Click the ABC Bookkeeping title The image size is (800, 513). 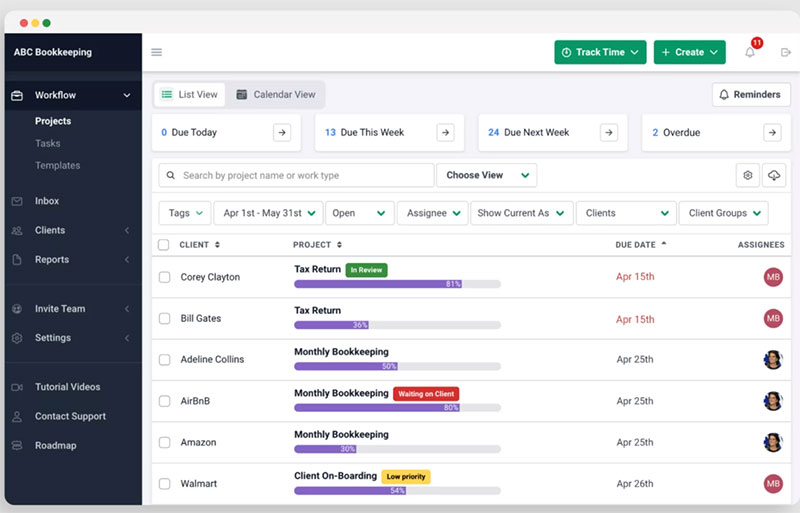click(53, 52)
